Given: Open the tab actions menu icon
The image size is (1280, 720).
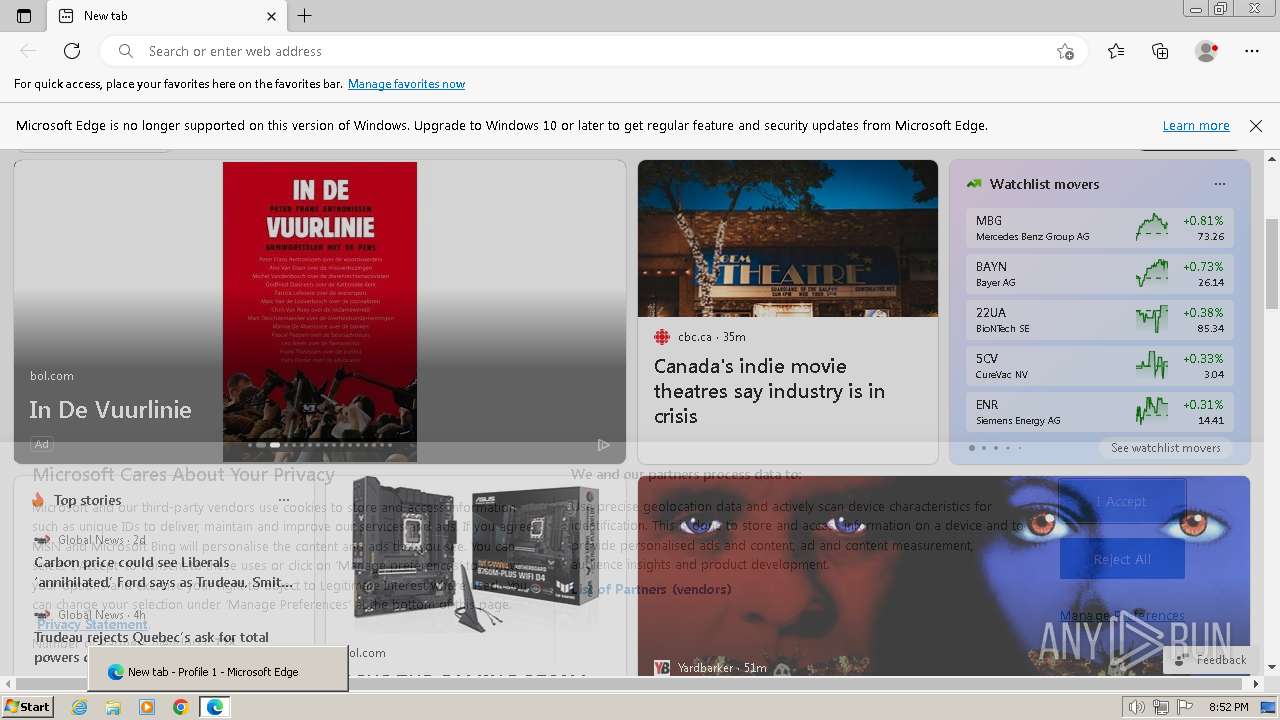Looking at the screenshot, I should (x=24, y=16).
